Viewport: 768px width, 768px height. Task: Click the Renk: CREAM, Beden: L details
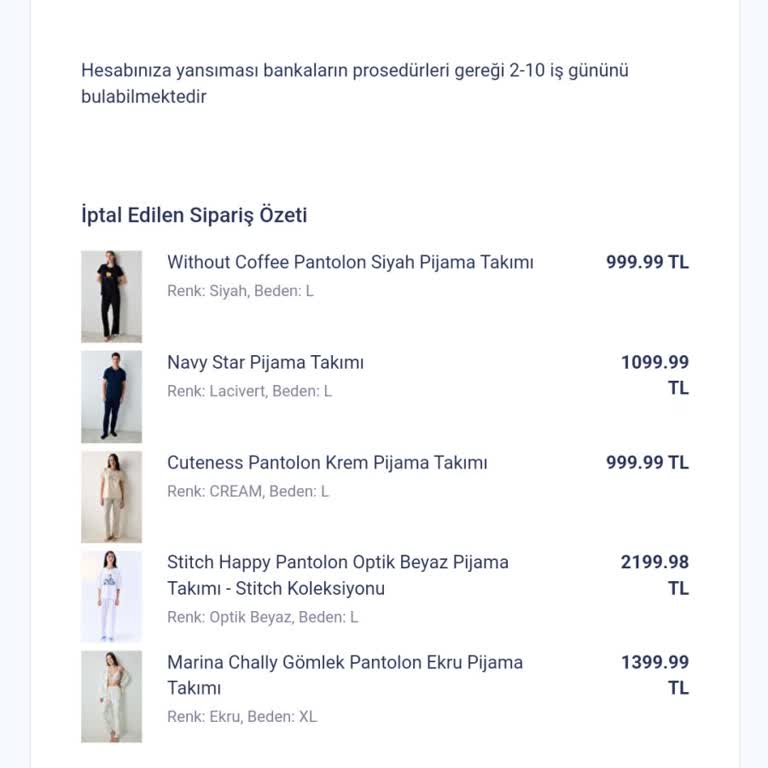247,491
